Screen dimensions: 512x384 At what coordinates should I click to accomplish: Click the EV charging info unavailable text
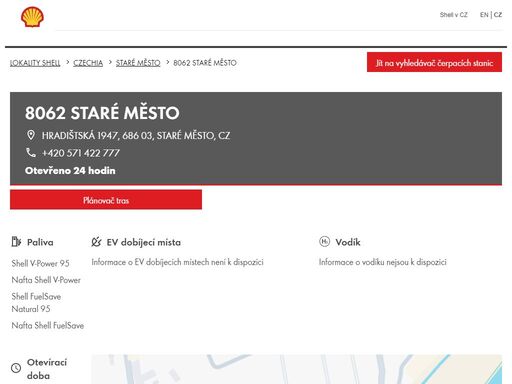click(x=177, y=262)
